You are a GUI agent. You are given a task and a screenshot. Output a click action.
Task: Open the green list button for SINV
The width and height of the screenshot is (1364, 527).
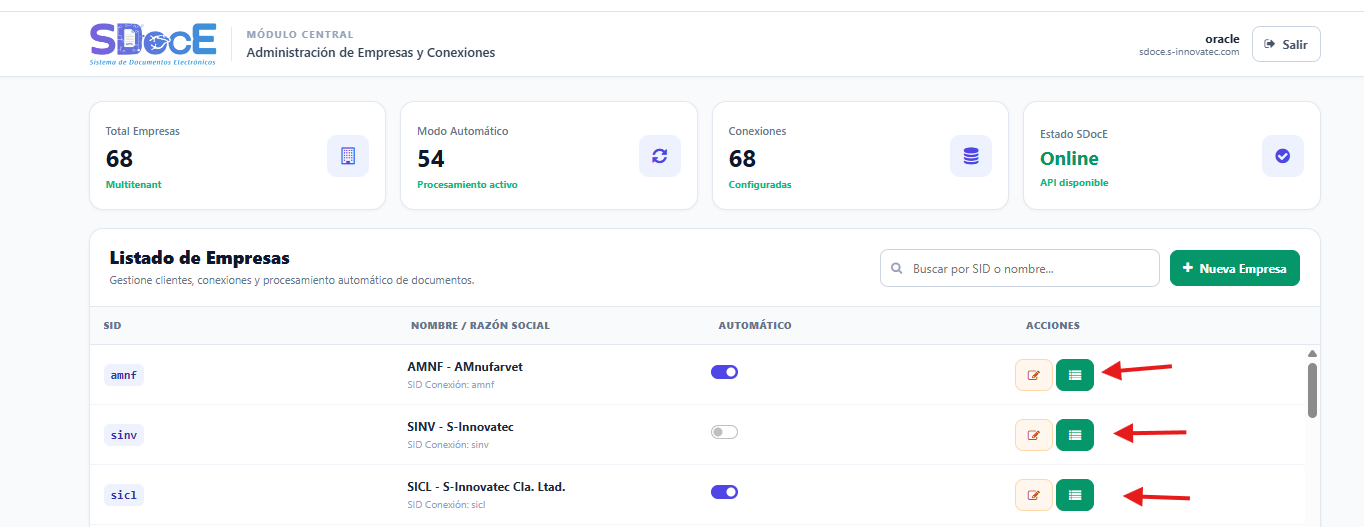(1075, 435)
